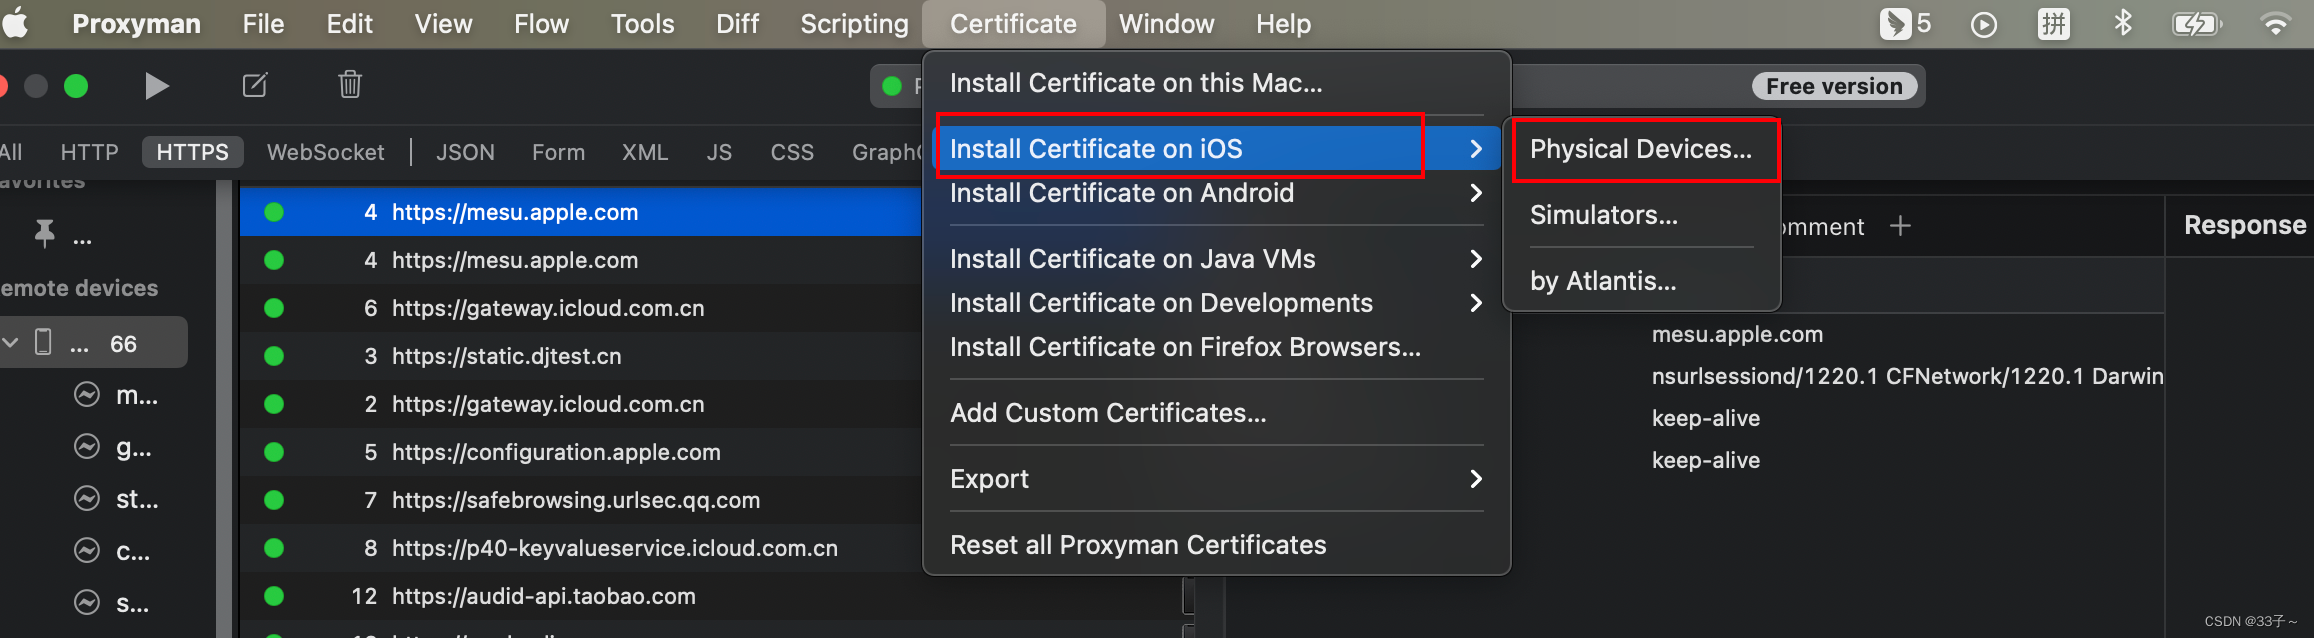Select the 's...' remote device domain
Screen dimensions: 2314x638
point(132,602)
